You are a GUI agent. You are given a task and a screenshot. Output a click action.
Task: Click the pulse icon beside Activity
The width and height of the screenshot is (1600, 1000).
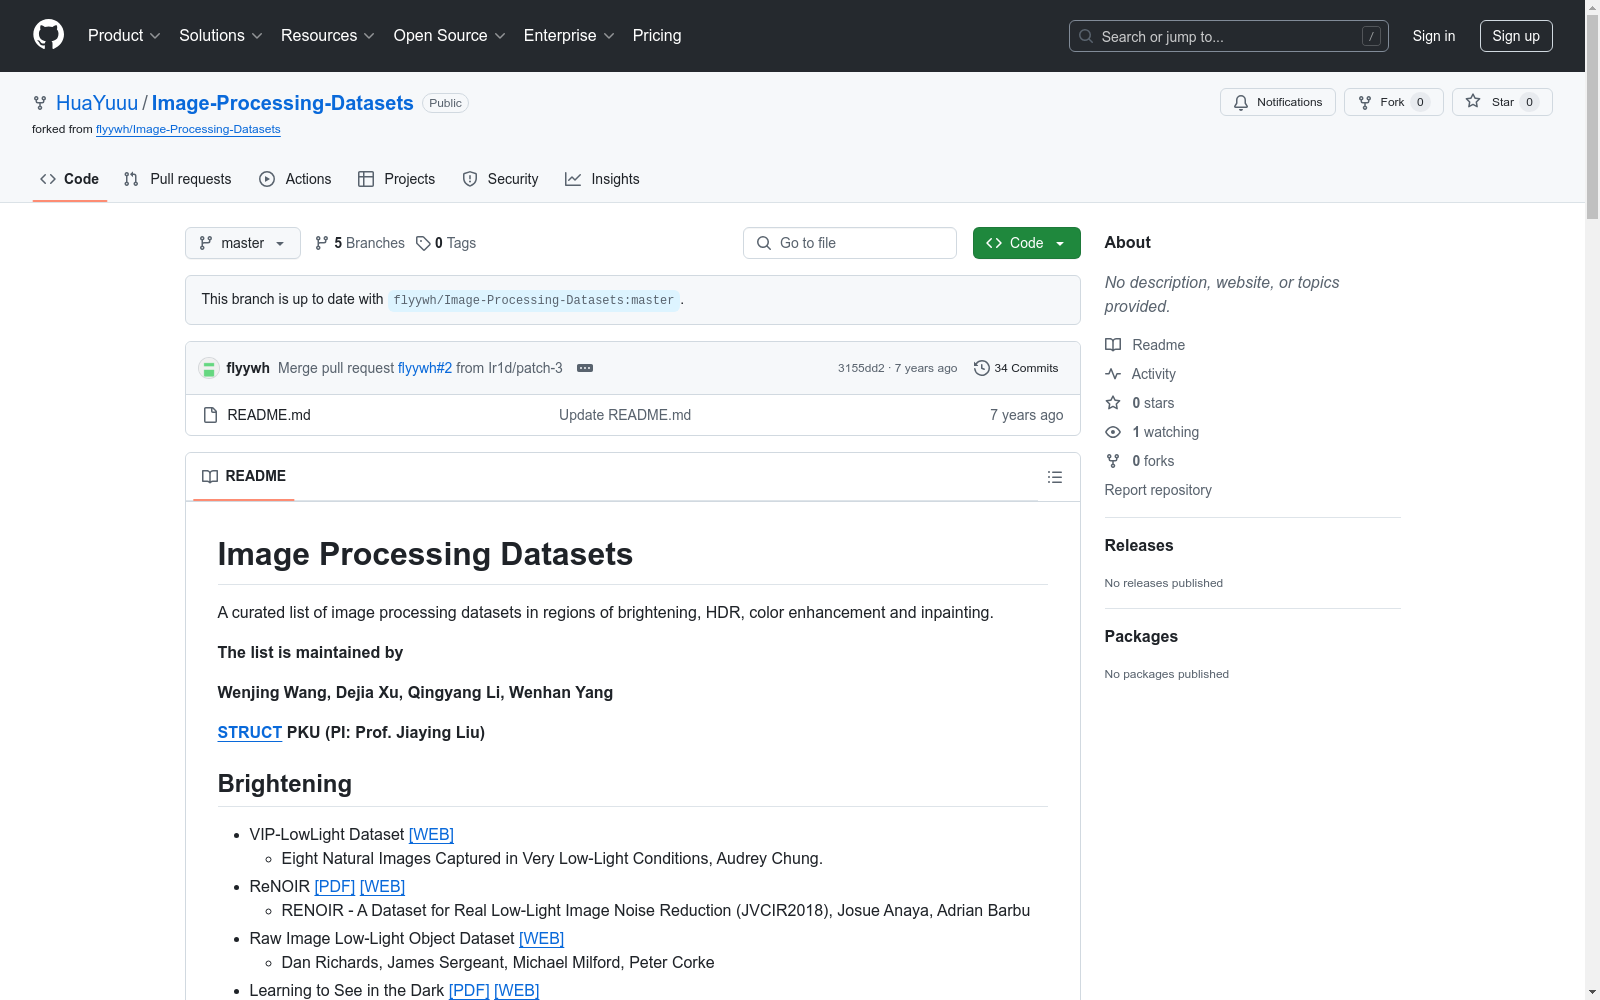click(1113, 374)
